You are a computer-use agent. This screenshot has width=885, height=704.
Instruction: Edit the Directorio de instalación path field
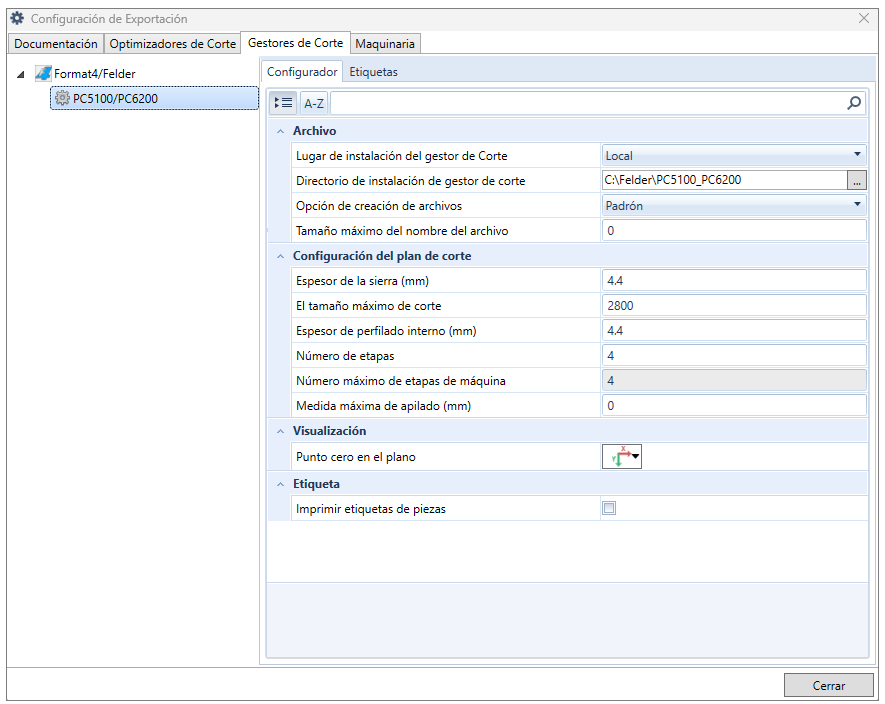tap(725, 180)
